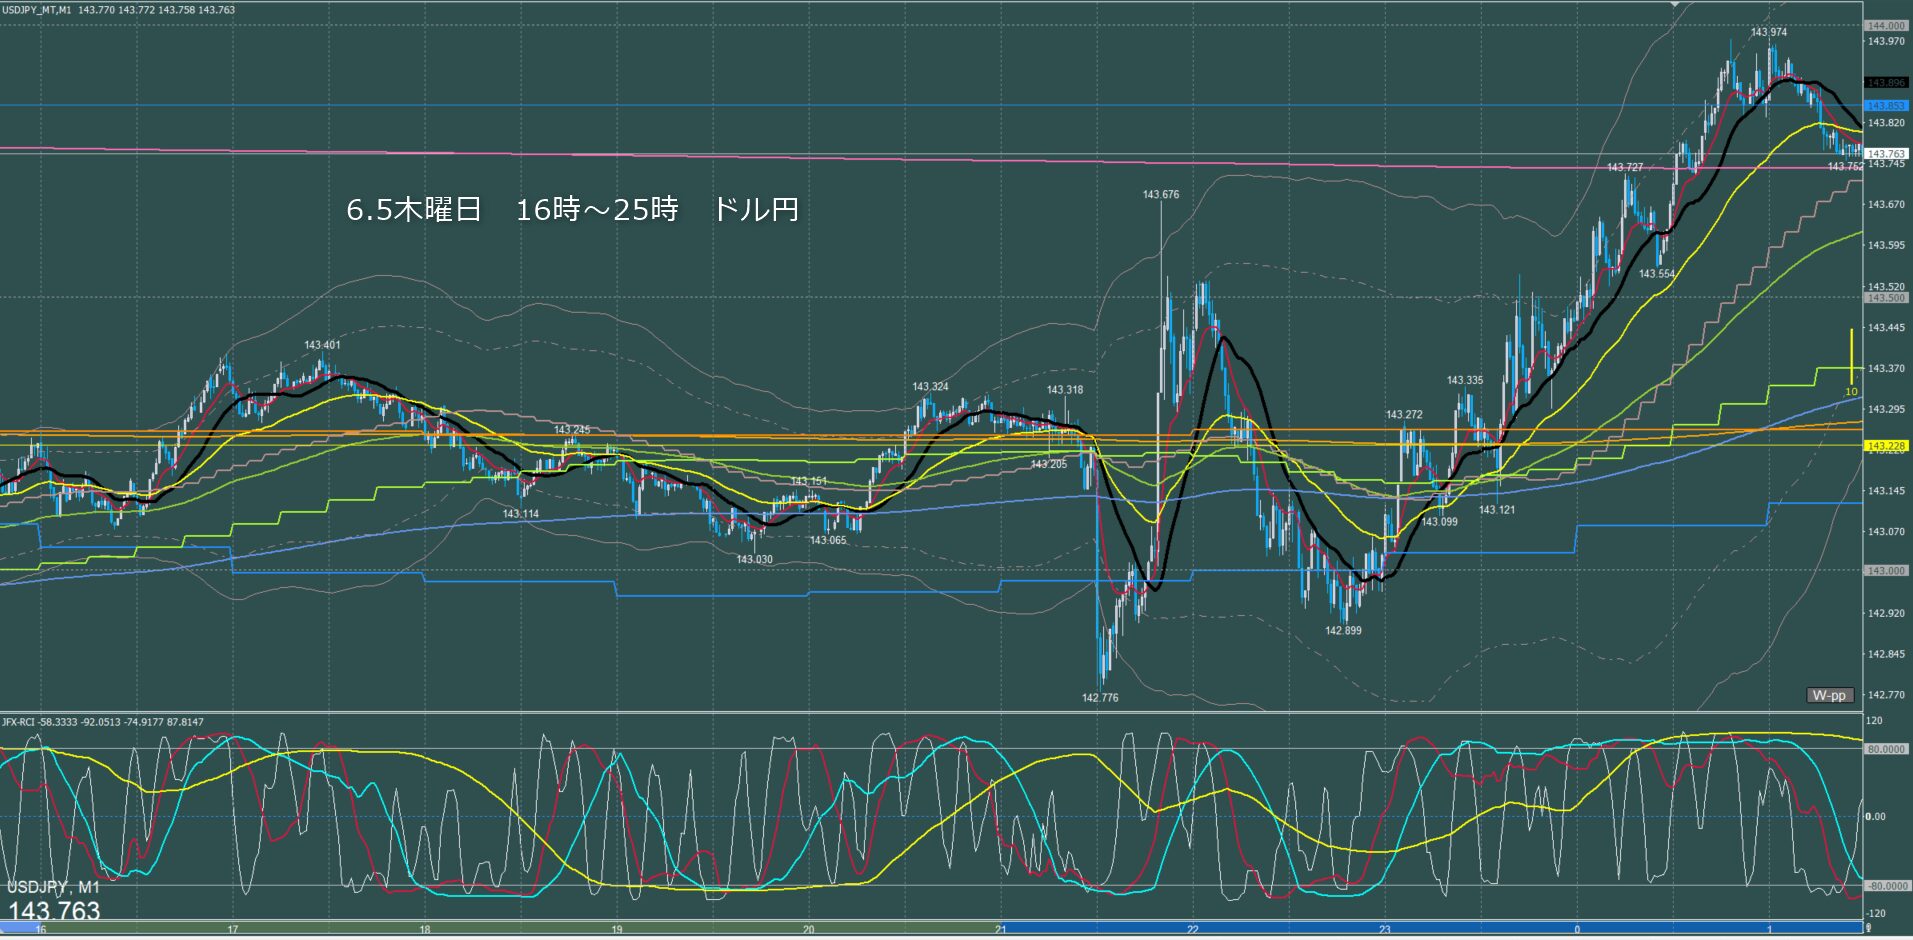Click the W-pp label button
This screenshot has width=1913, height=940.
(x=1830, y=695)
